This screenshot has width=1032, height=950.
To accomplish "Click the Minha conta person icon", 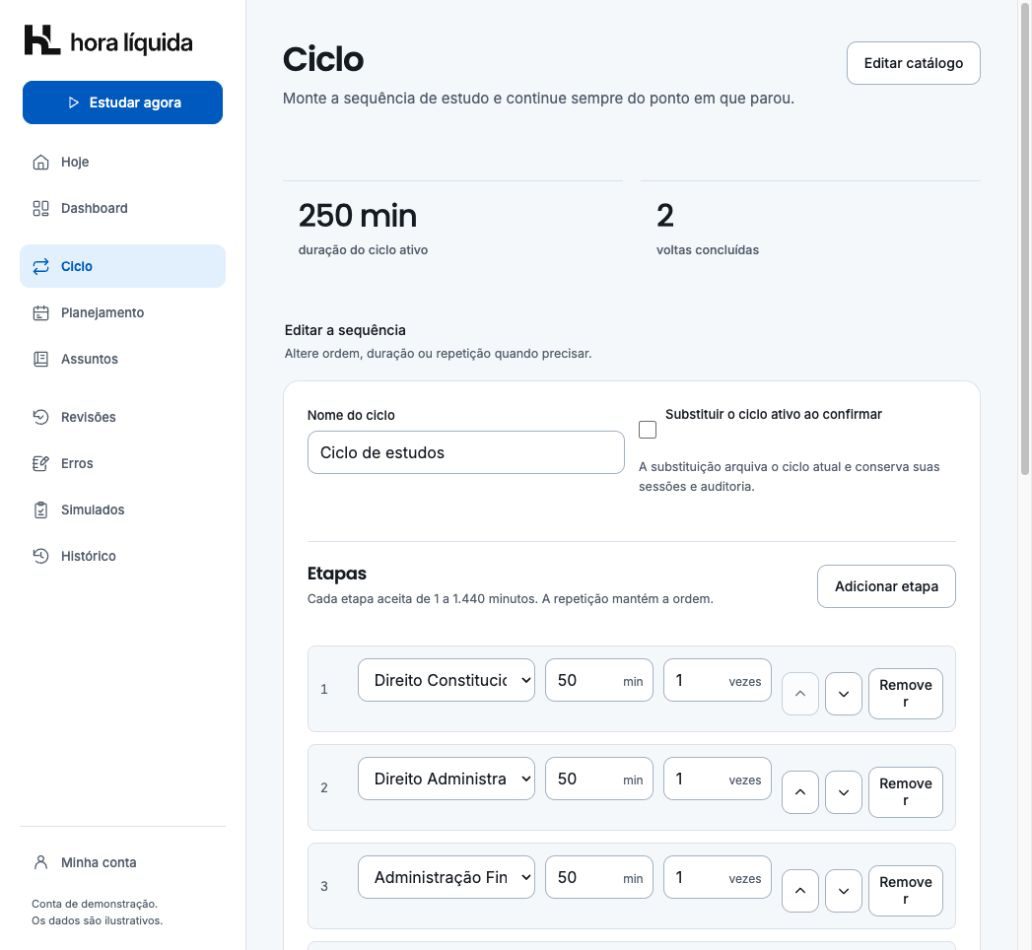I will [41, 862].
